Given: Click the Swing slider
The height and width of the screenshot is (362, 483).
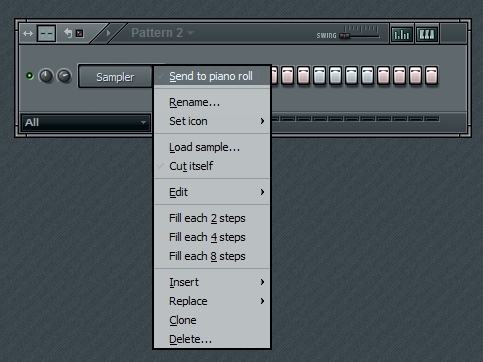Looking at the screenshot, I should tap(359, 36).
